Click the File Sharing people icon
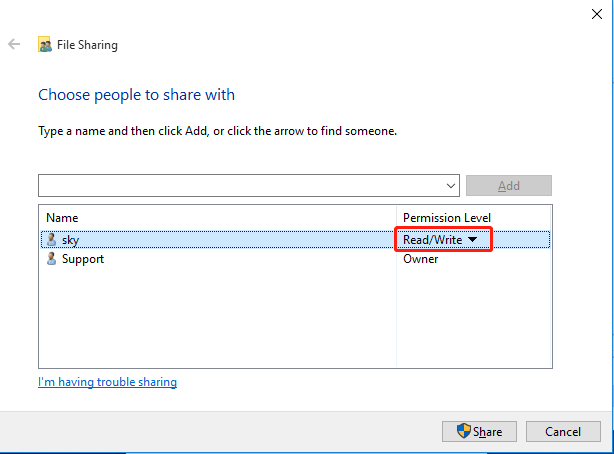The height and width of the screenshot is (454, 614). [45, 45]
